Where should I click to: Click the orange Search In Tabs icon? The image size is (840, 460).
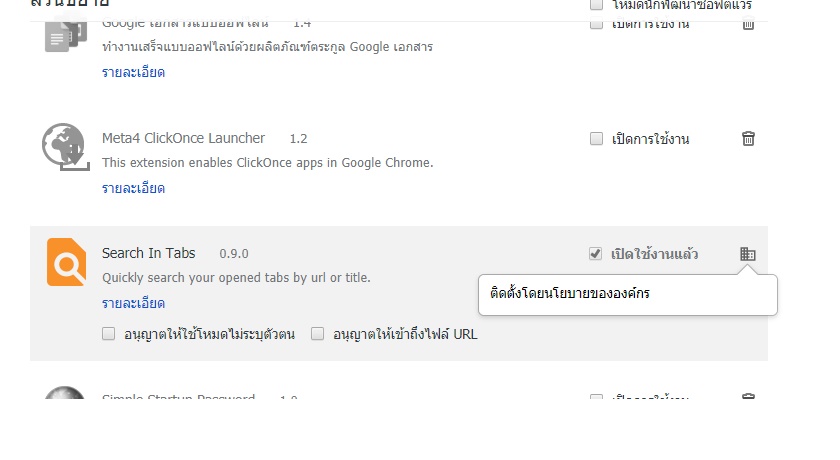click(x=66, y=262)
